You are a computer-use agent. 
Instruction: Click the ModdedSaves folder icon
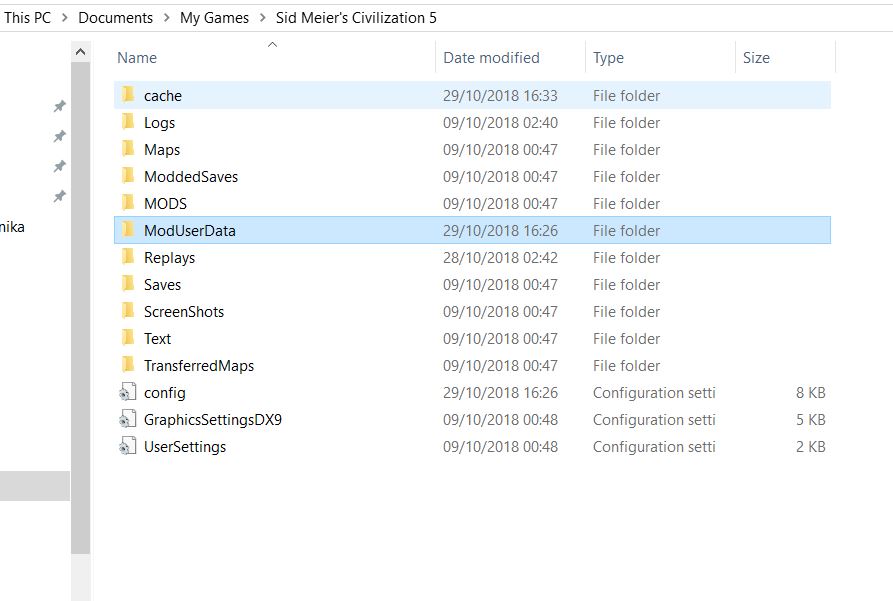[129, 176]
